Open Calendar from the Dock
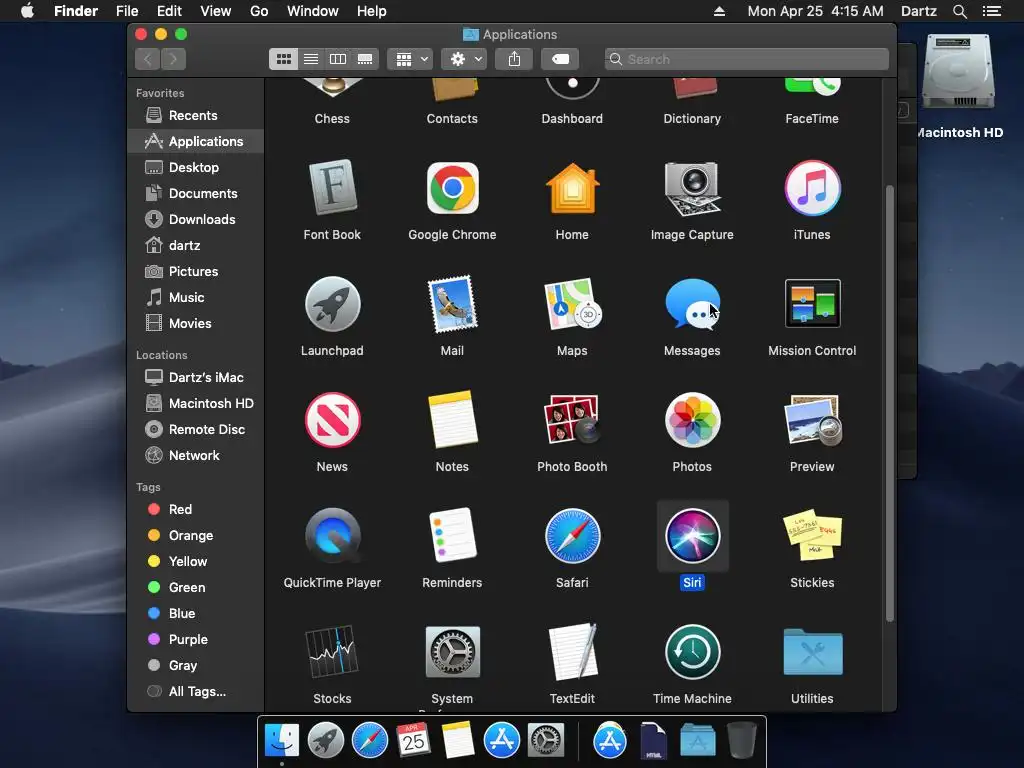This screenshot has width=1024, height=768. point(413,740)
